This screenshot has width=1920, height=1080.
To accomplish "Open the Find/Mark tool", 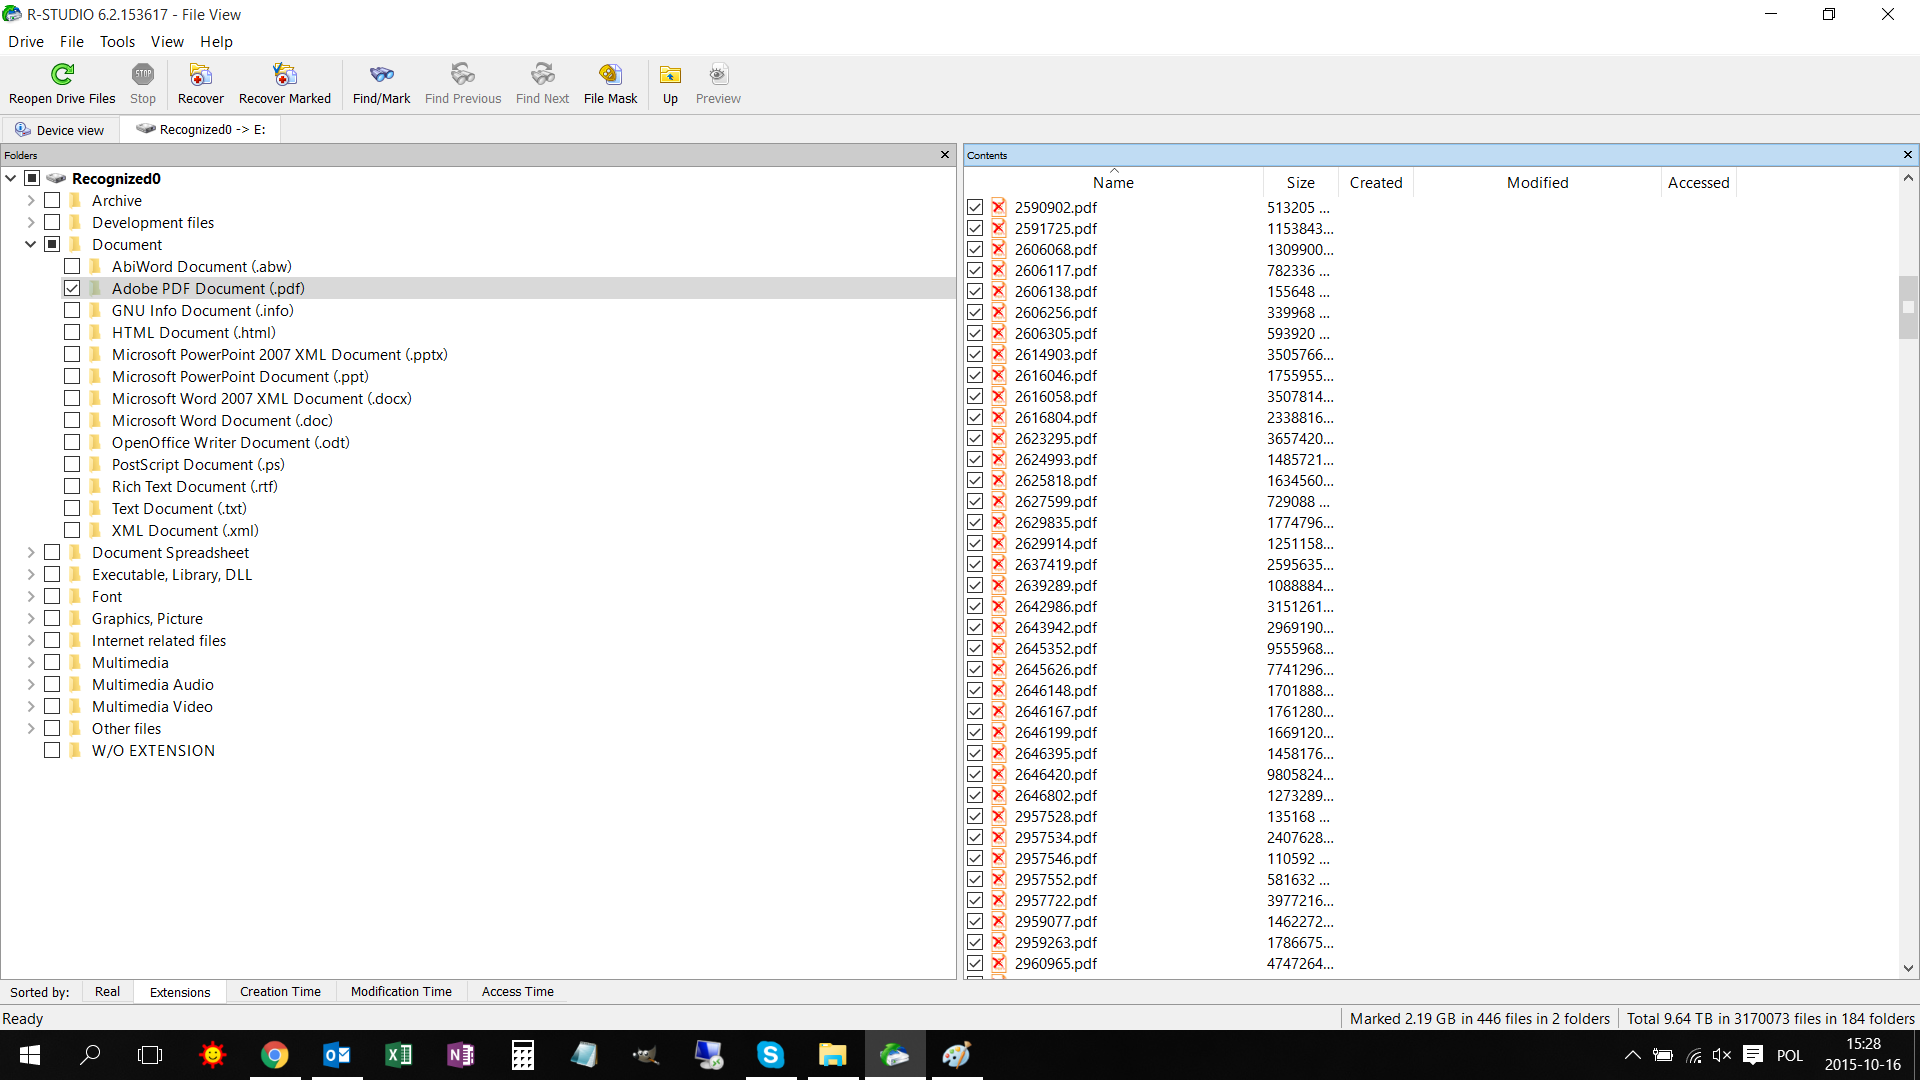I will (381, 75).
